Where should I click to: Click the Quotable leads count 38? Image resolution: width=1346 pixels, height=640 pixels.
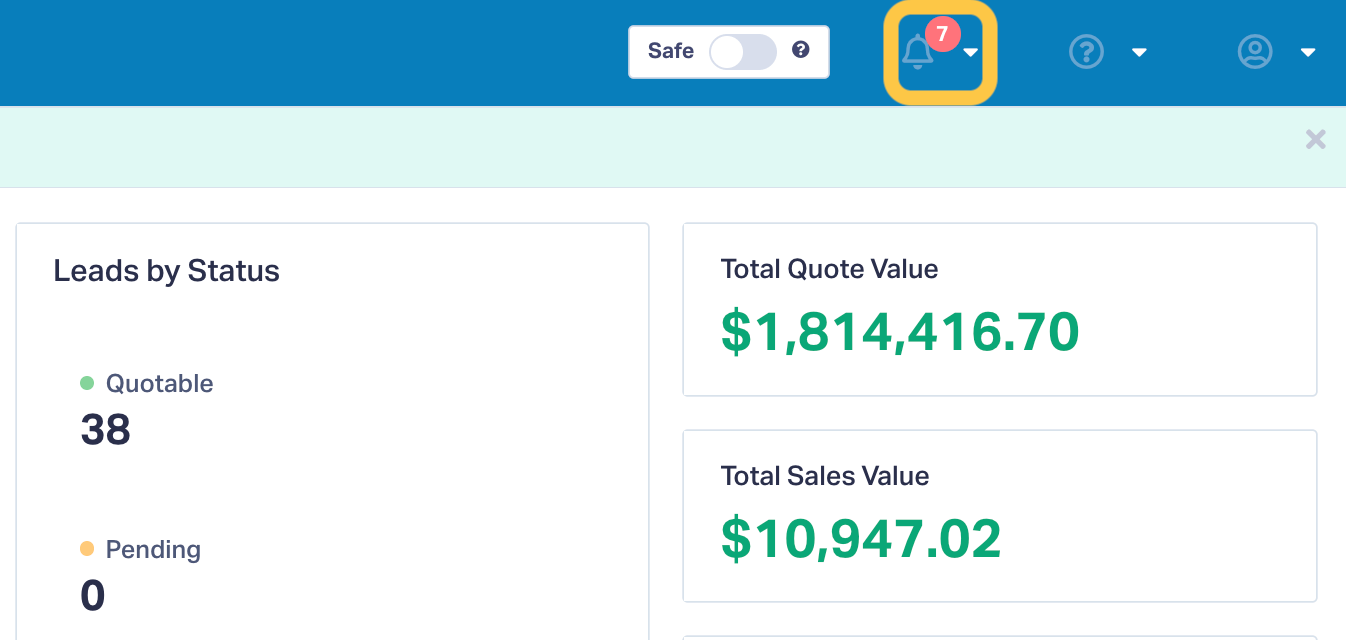pyautogui.click(x=105, y=430)
